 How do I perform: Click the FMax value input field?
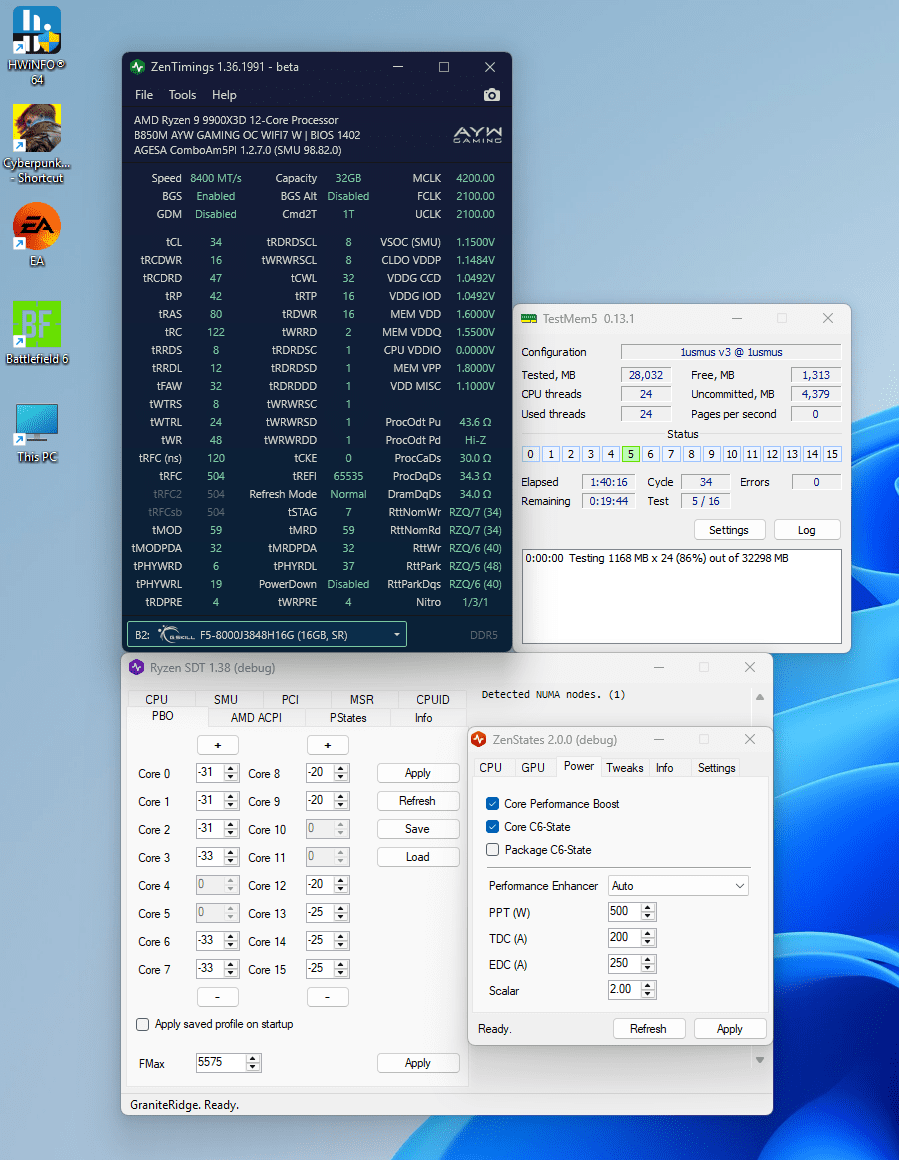[220, 1063]
